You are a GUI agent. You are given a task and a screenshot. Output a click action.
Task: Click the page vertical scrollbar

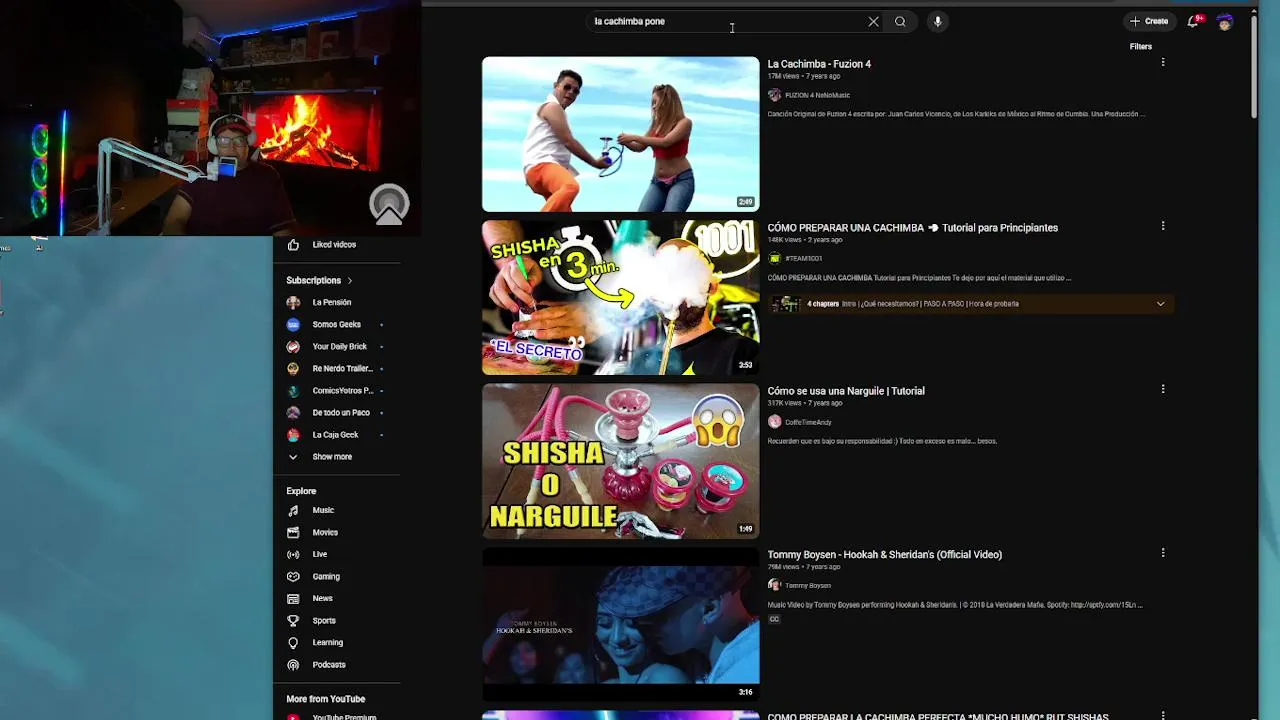tap(1254, 65)
